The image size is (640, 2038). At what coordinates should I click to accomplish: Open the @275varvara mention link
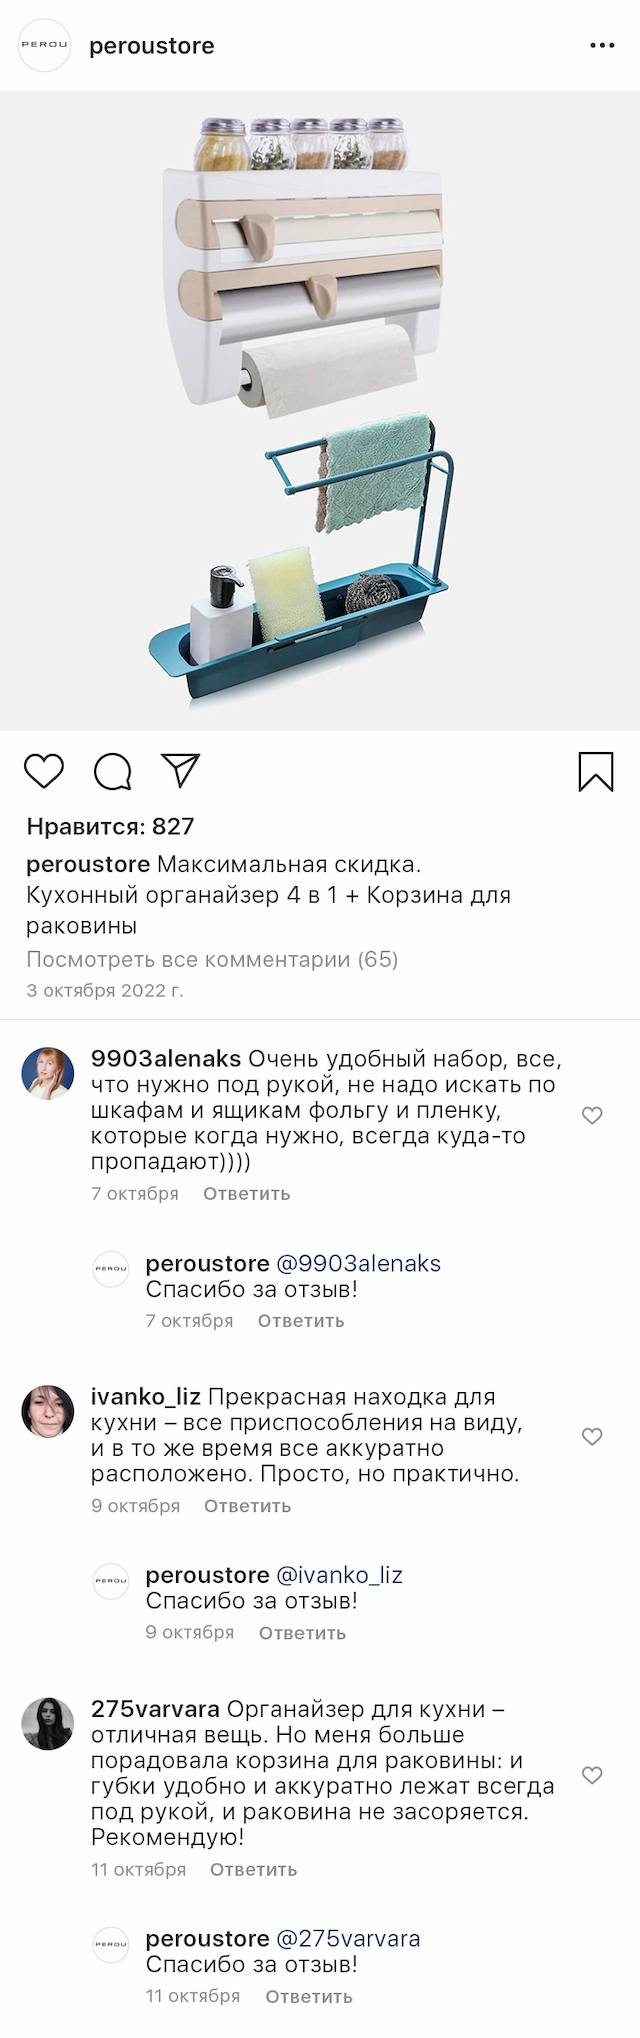(x=348, y=1939)
